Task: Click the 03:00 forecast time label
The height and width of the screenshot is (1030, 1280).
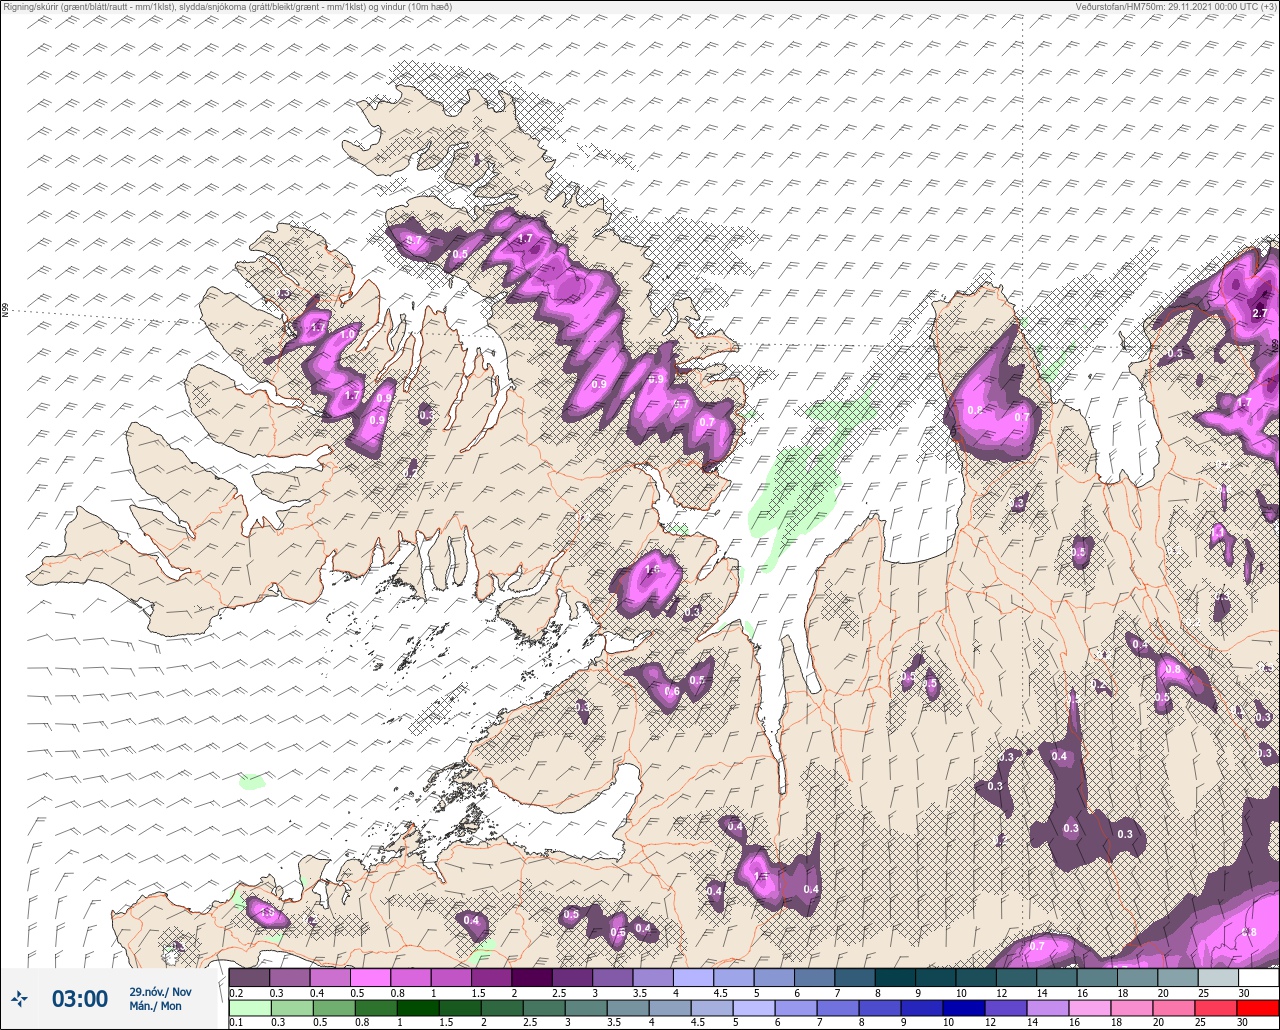Action: click(x=80, y=998)
